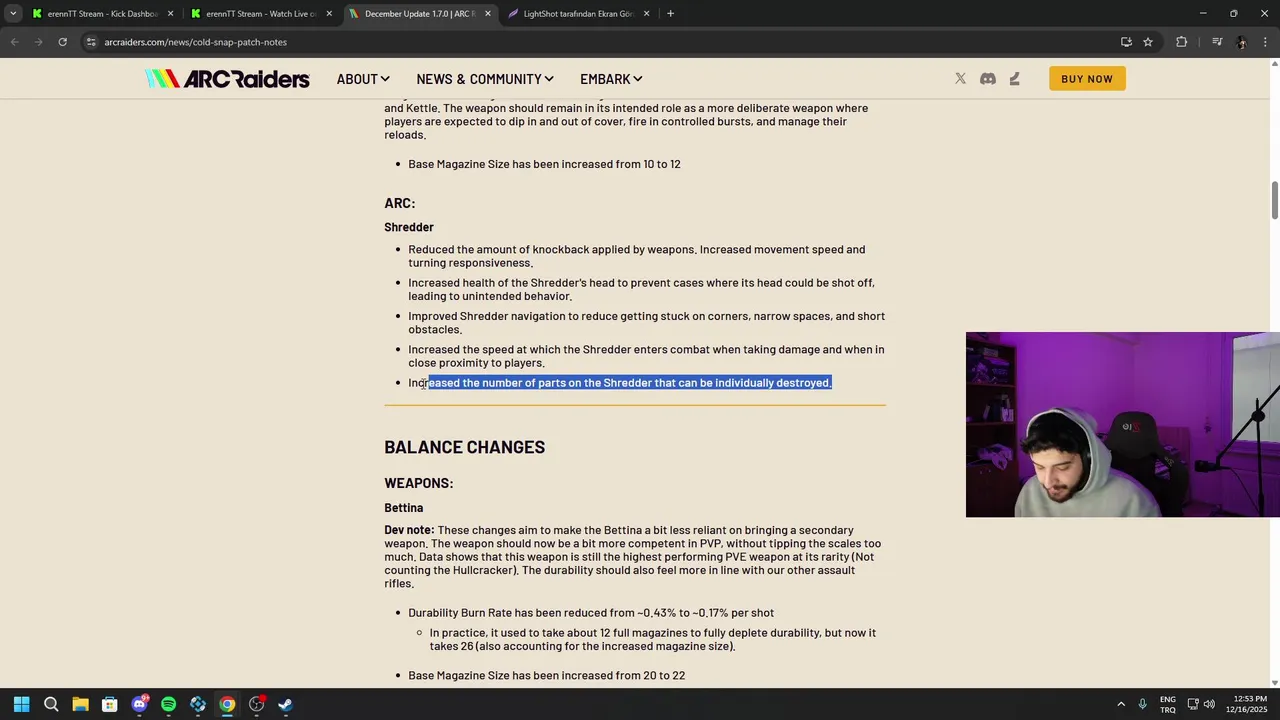Close the LightShot tab
The width and height of the screenshot is (1280, 720).
tap(646, 14)
